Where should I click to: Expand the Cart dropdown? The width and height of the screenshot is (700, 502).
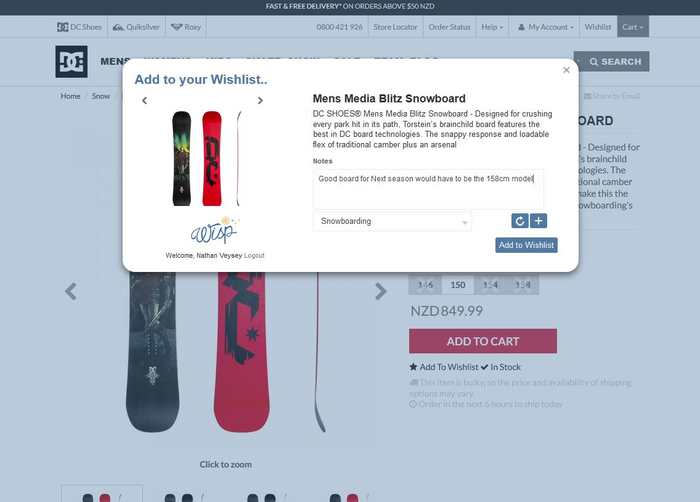[x=633, y=27]
